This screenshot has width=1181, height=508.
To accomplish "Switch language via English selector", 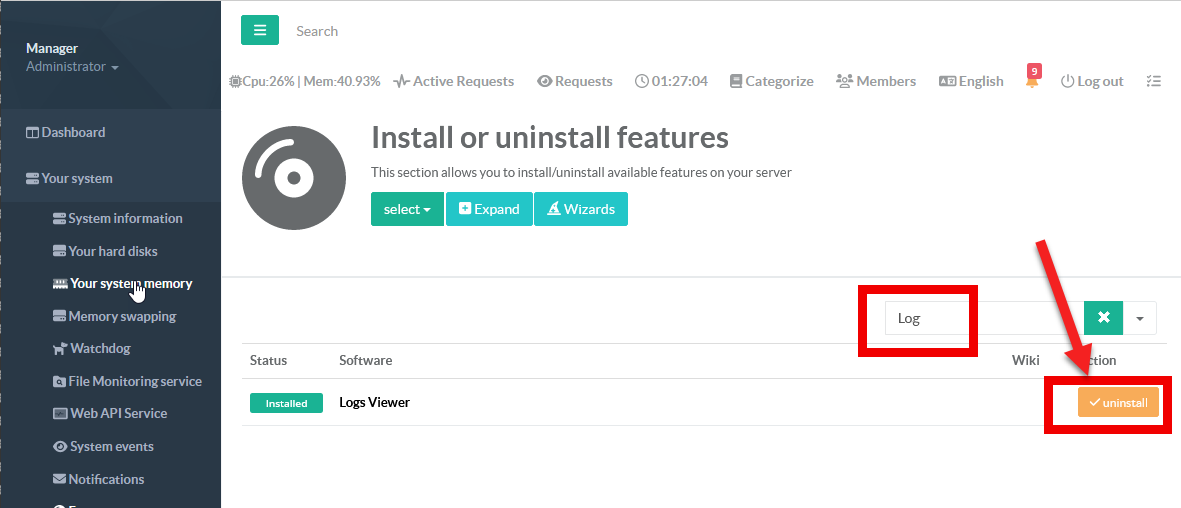I will pyautogui.click(x=971, y=81).
